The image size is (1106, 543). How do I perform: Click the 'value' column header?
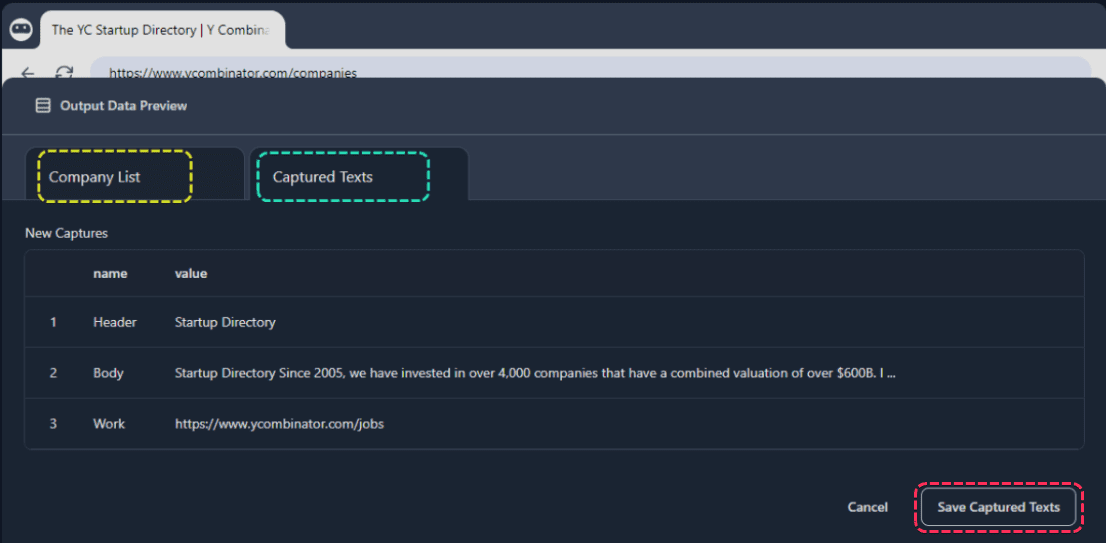pos(191,274)
